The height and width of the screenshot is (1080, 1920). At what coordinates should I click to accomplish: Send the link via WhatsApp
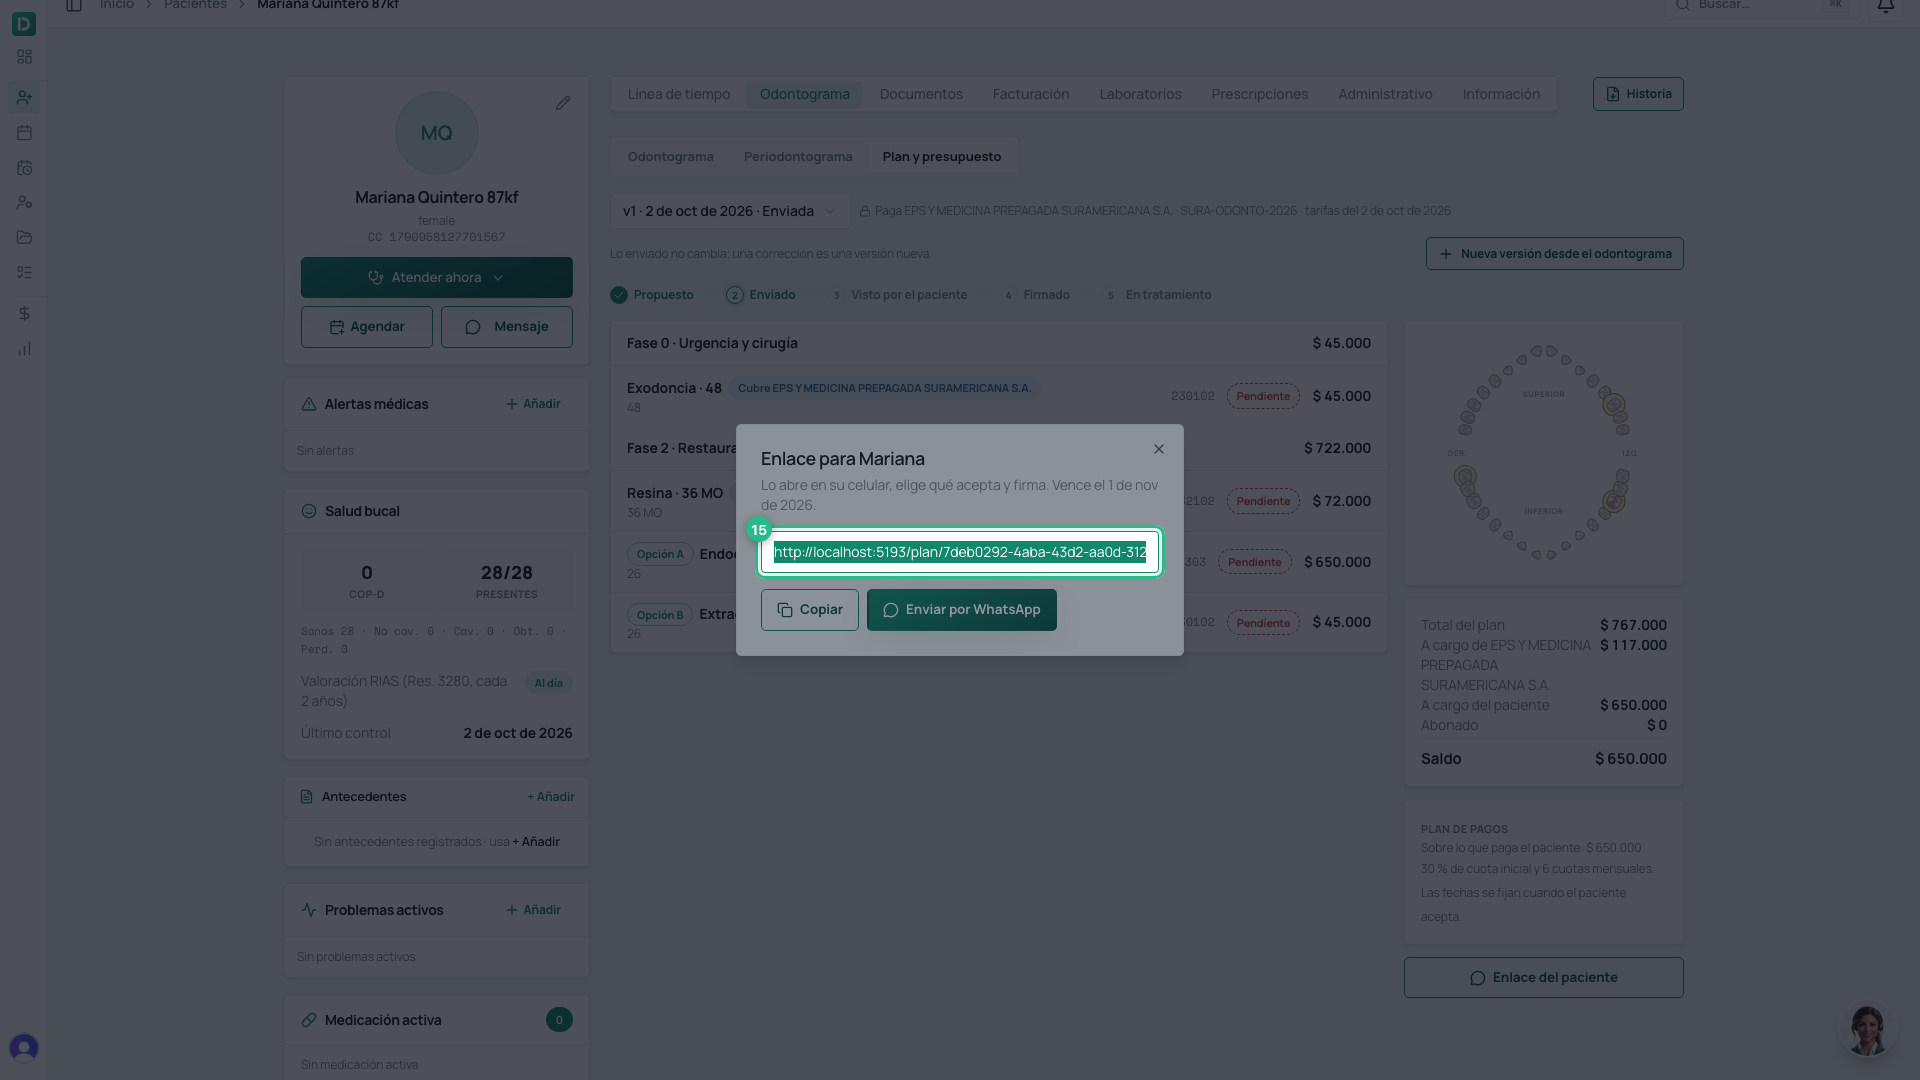coord(961,610)
